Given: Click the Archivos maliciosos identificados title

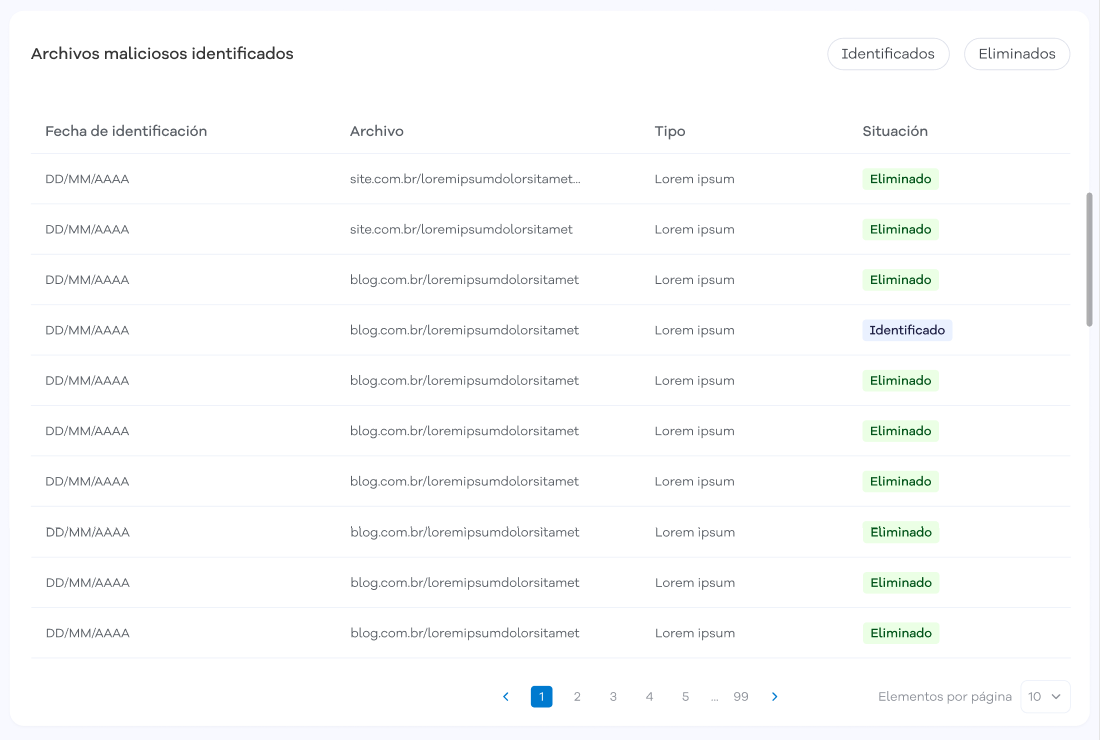Looking at the screenshot, I should click(x=162, y=54).
